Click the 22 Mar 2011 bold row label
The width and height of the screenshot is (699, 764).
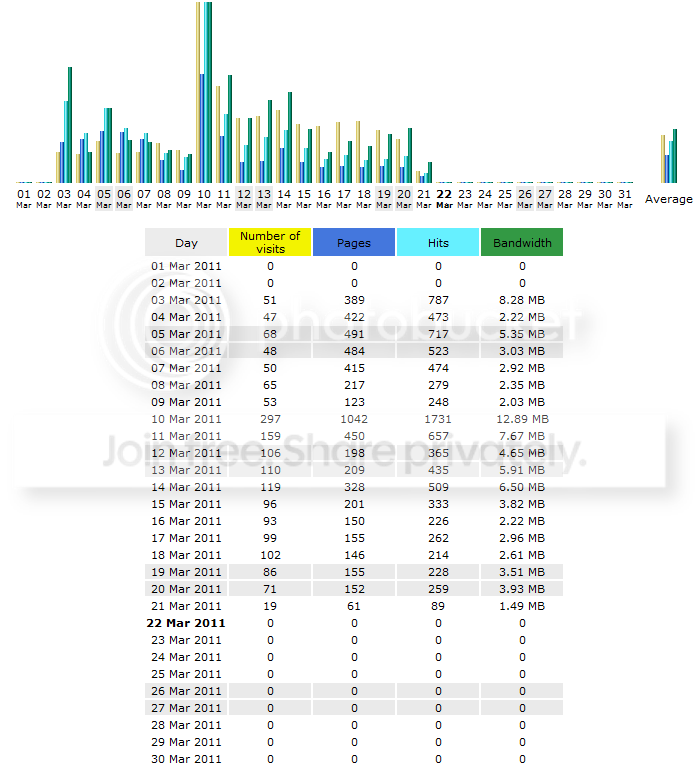(186, 623)
